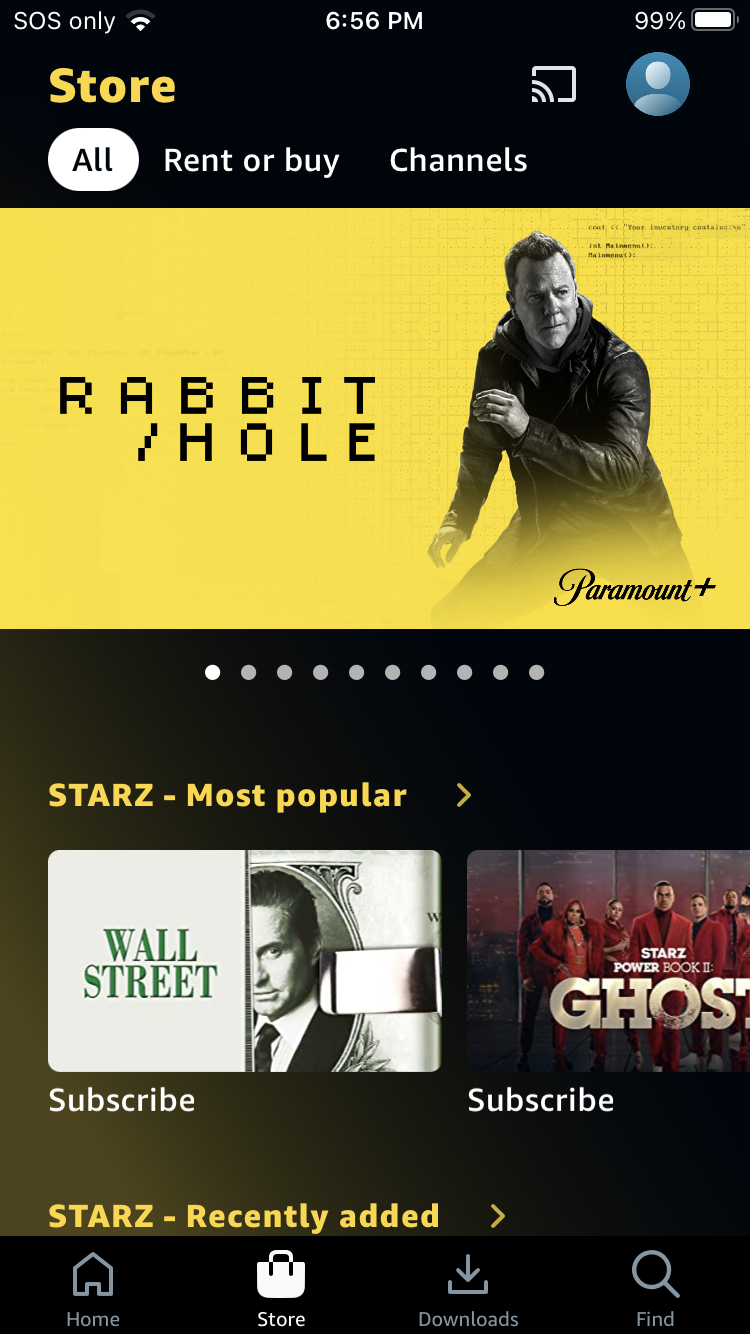Tap the Wi-Fi status icon
This screenshot has width=750, height=1334.
[x=142, y=21]
